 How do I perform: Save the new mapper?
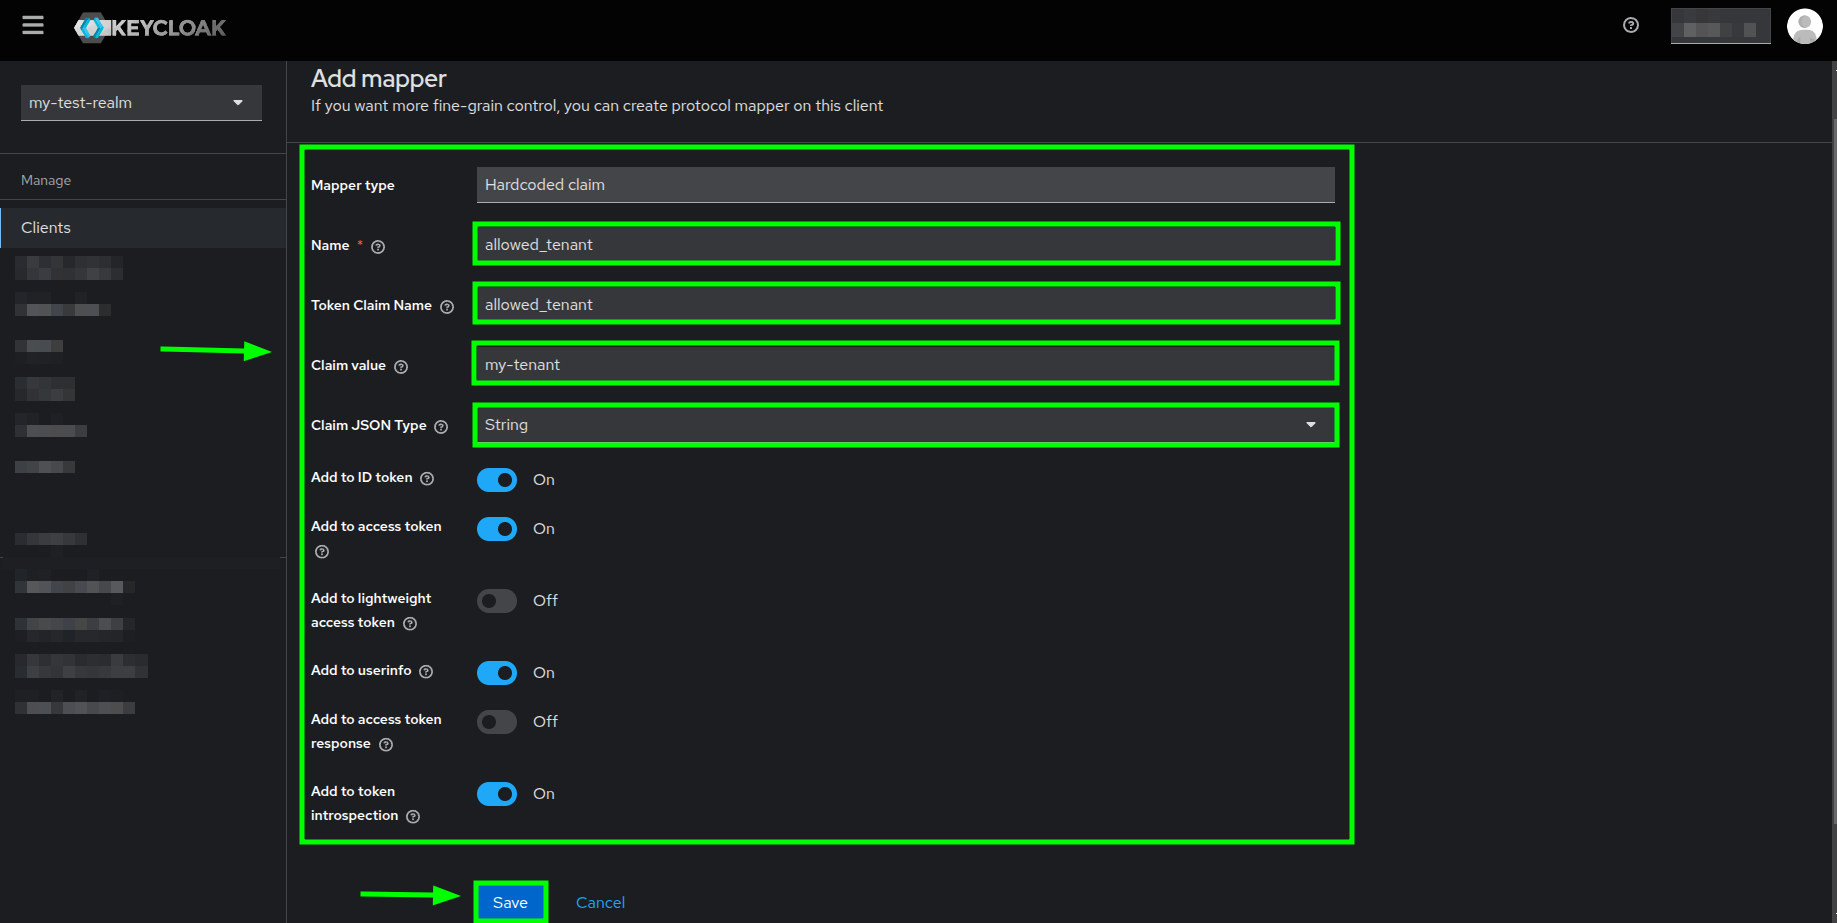[x=510, y=901]
